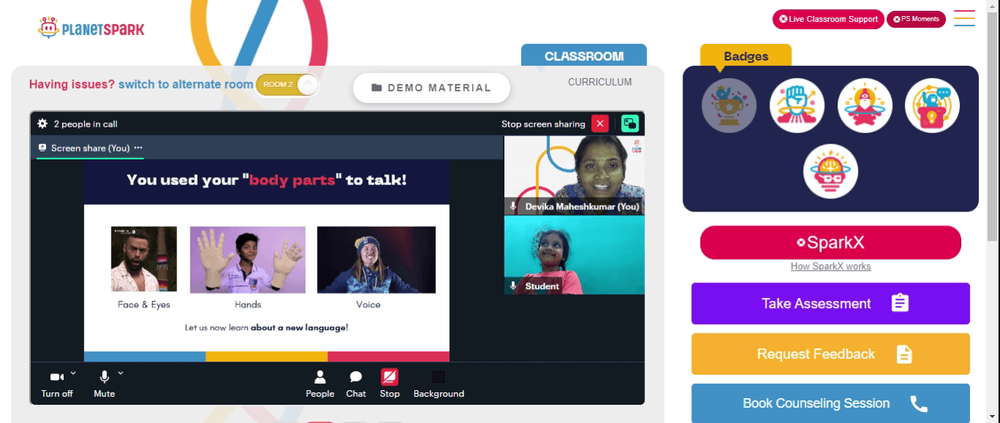The width and height of the screenshot is (1000, 423).
Task: Click the speaker with speech bubble badge
Action: [932, 105]
